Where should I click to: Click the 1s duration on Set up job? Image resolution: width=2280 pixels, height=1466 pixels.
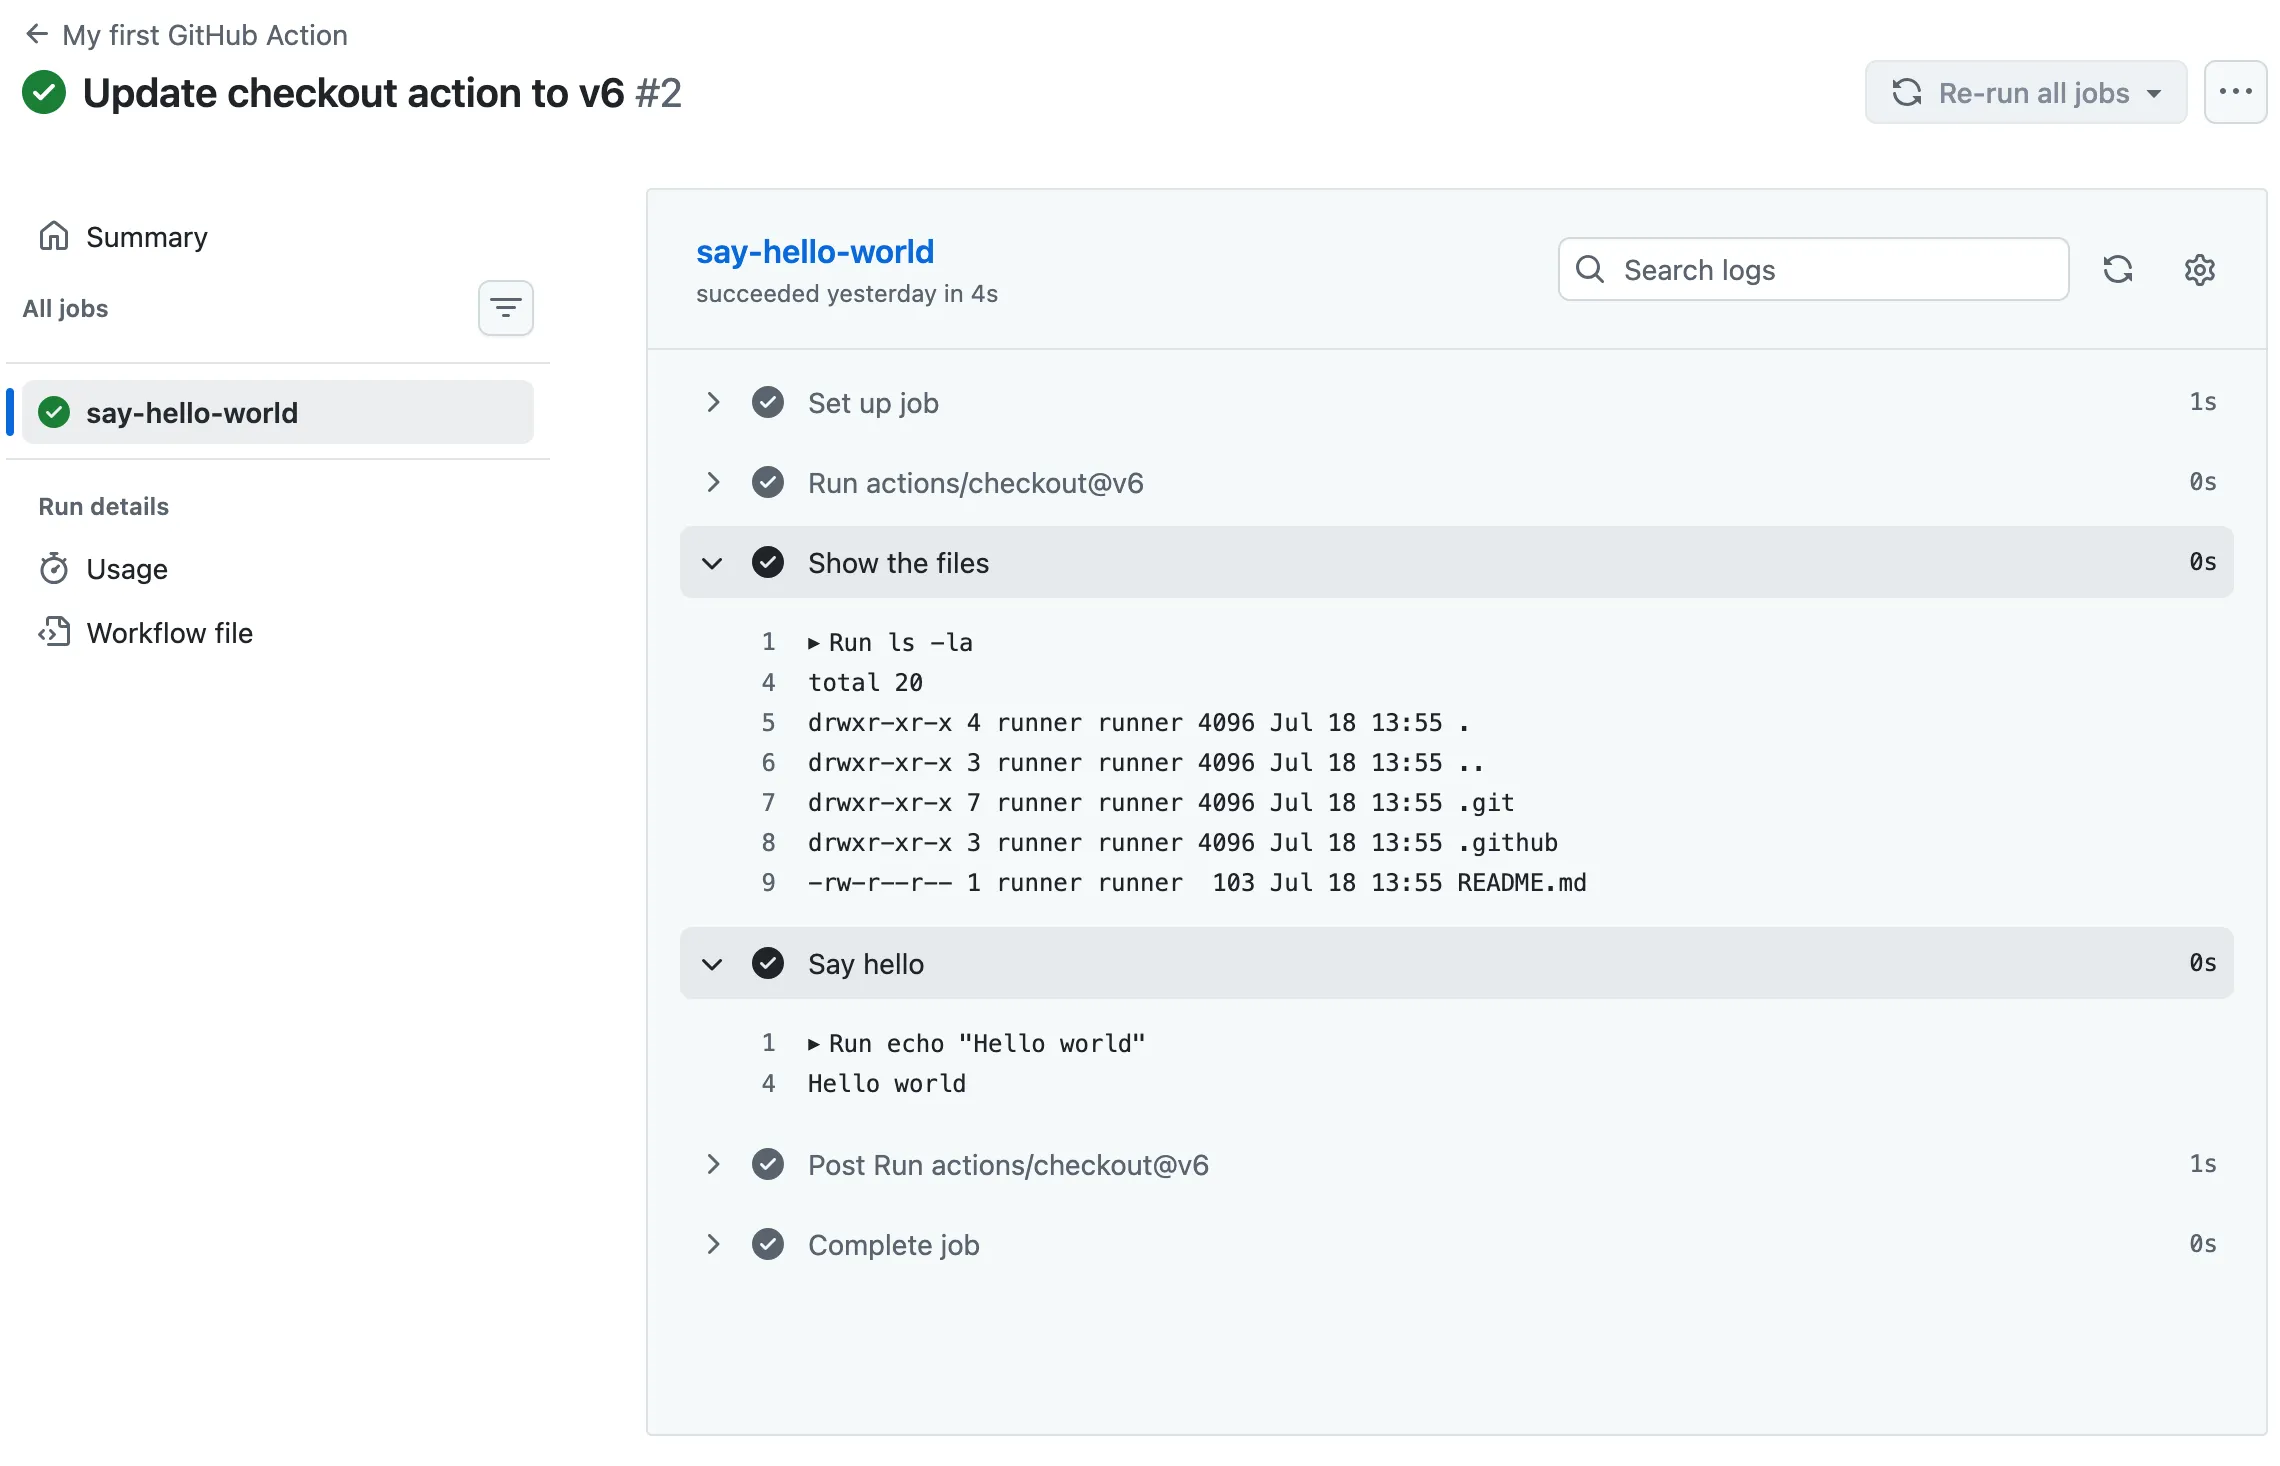point(2203,402)
